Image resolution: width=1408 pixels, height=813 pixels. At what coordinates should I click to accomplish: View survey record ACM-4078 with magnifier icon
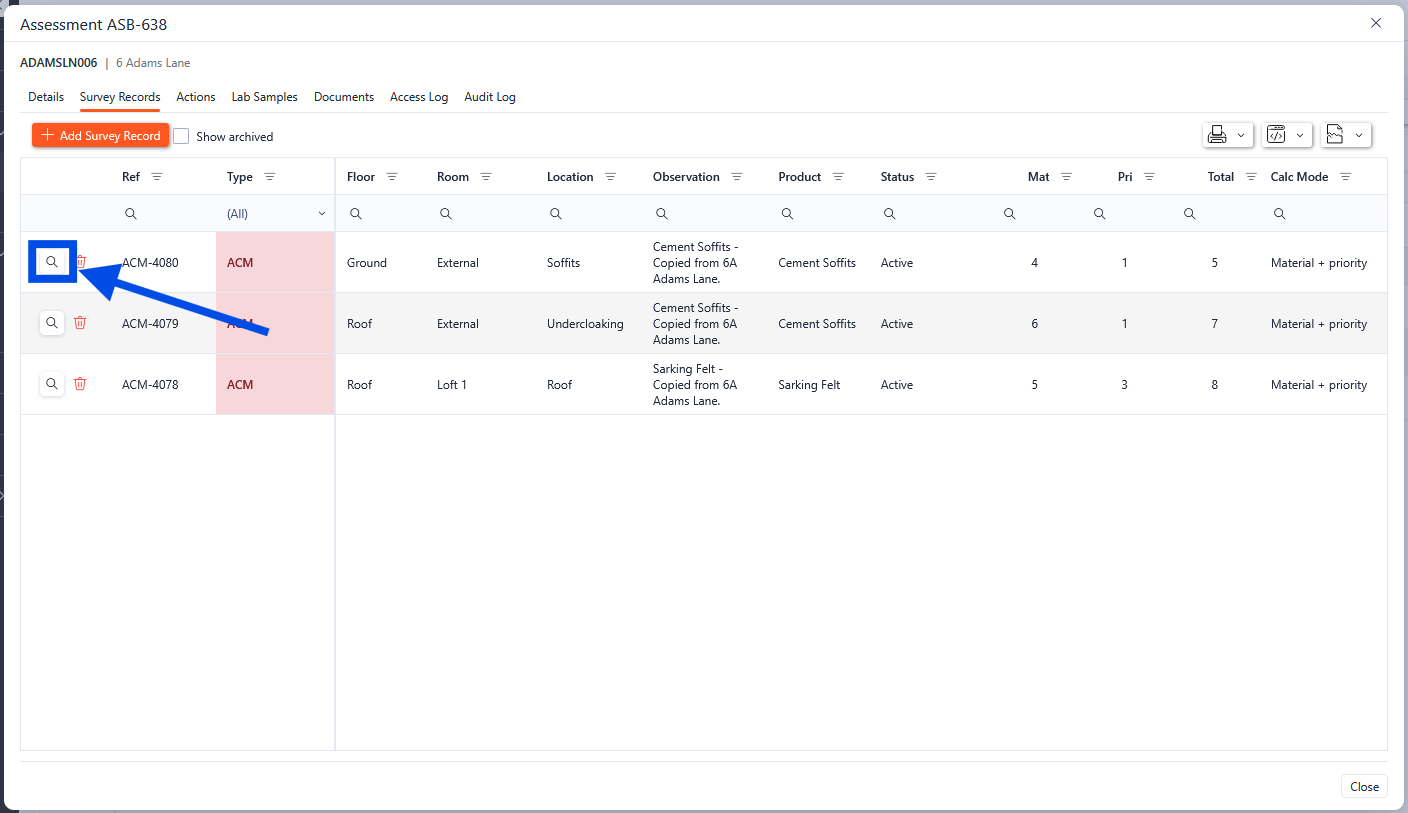[x=52, y=384]
